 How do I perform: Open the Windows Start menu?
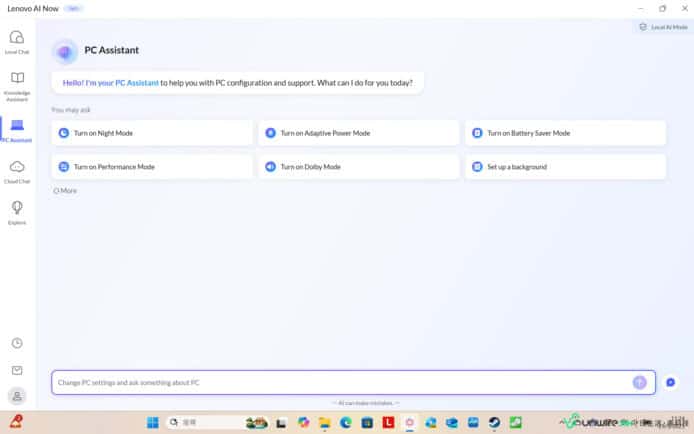pos(153,422)
